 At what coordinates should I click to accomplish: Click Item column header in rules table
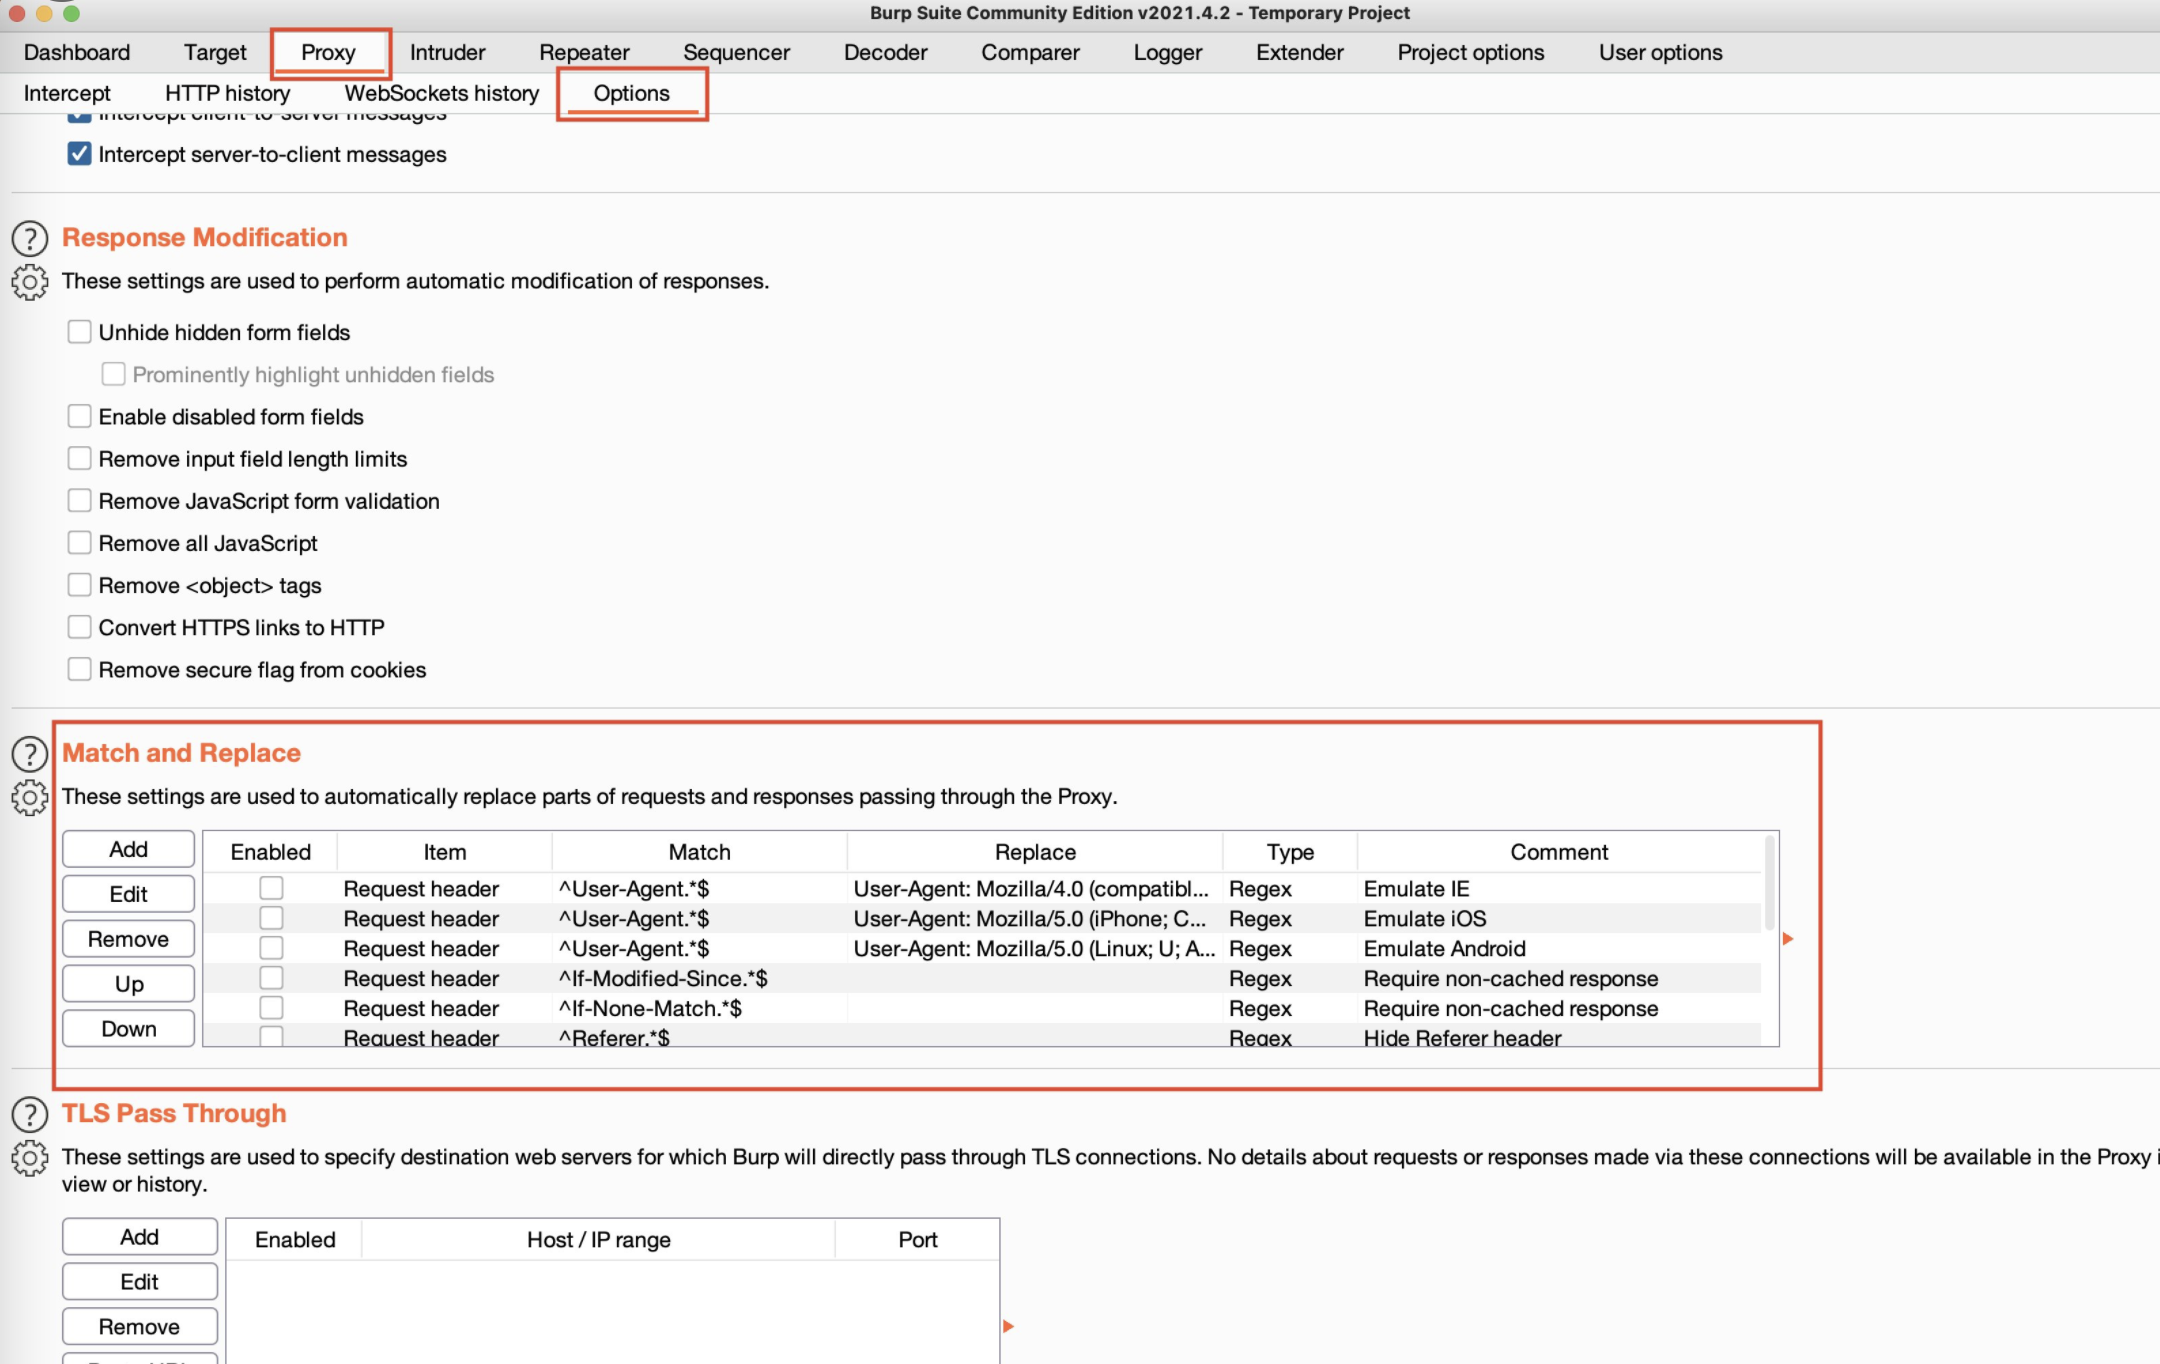[444, 852]
